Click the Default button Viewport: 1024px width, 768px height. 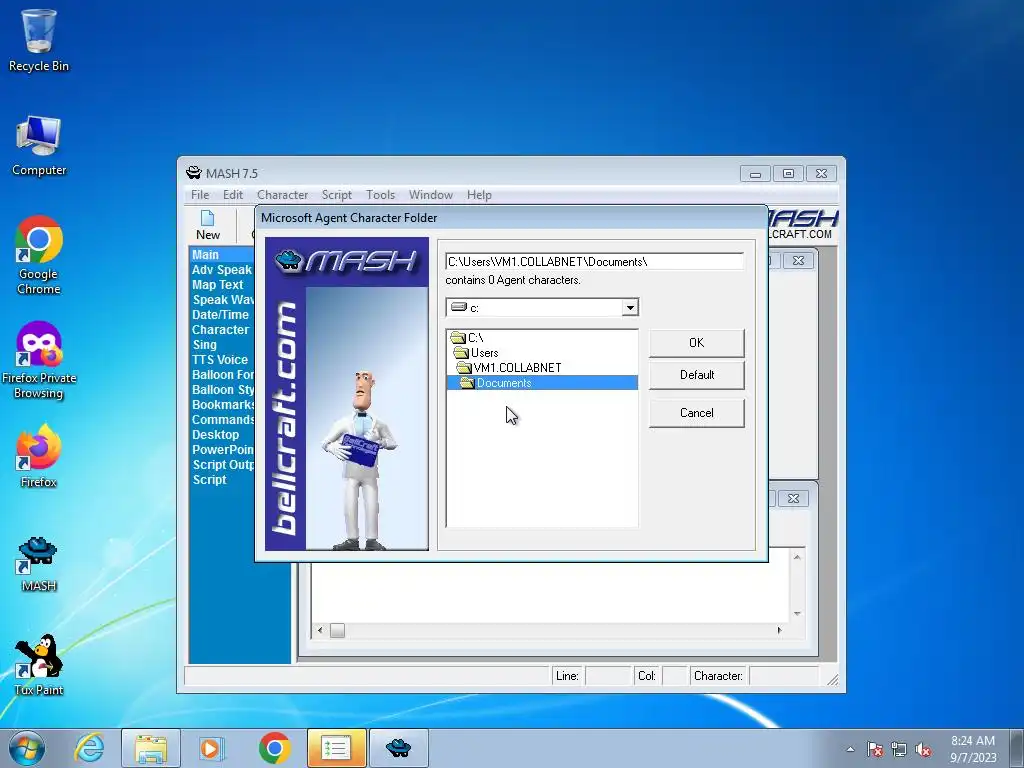[696, 375]
